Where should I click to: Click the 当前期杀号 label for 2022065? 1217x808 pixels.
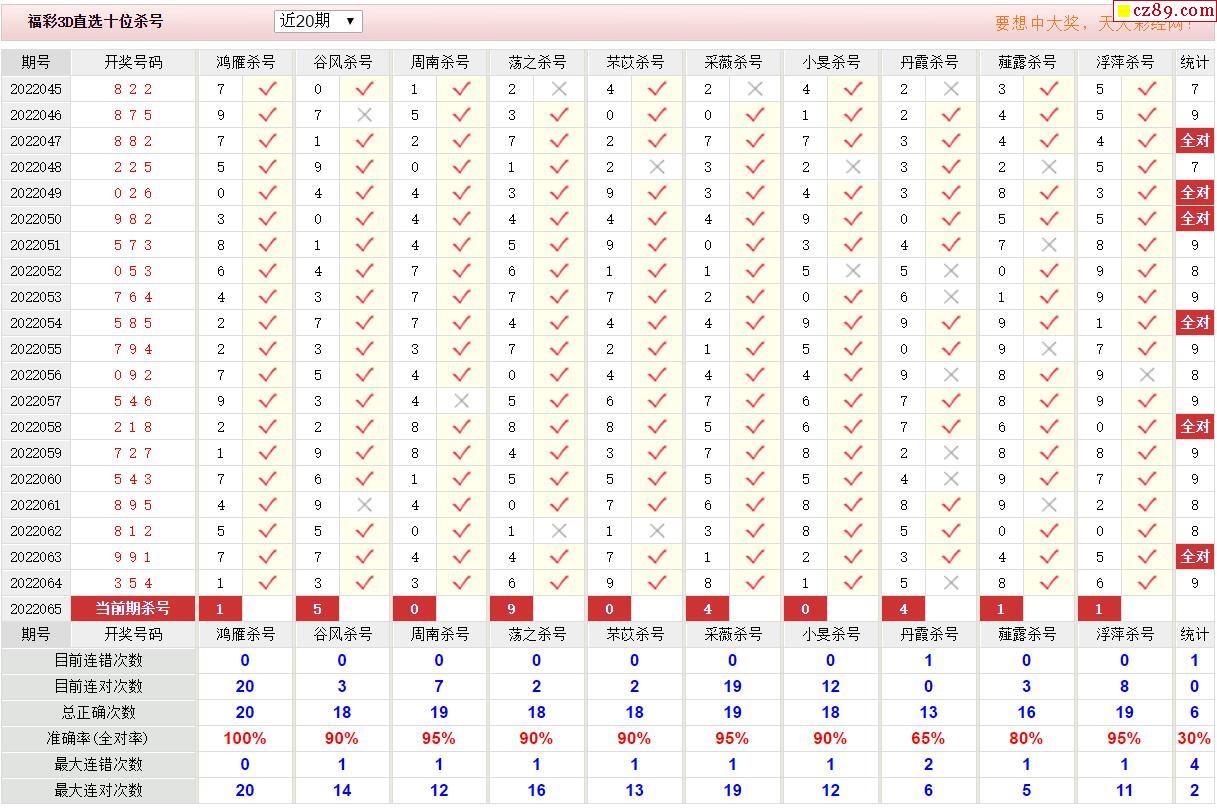133,609
